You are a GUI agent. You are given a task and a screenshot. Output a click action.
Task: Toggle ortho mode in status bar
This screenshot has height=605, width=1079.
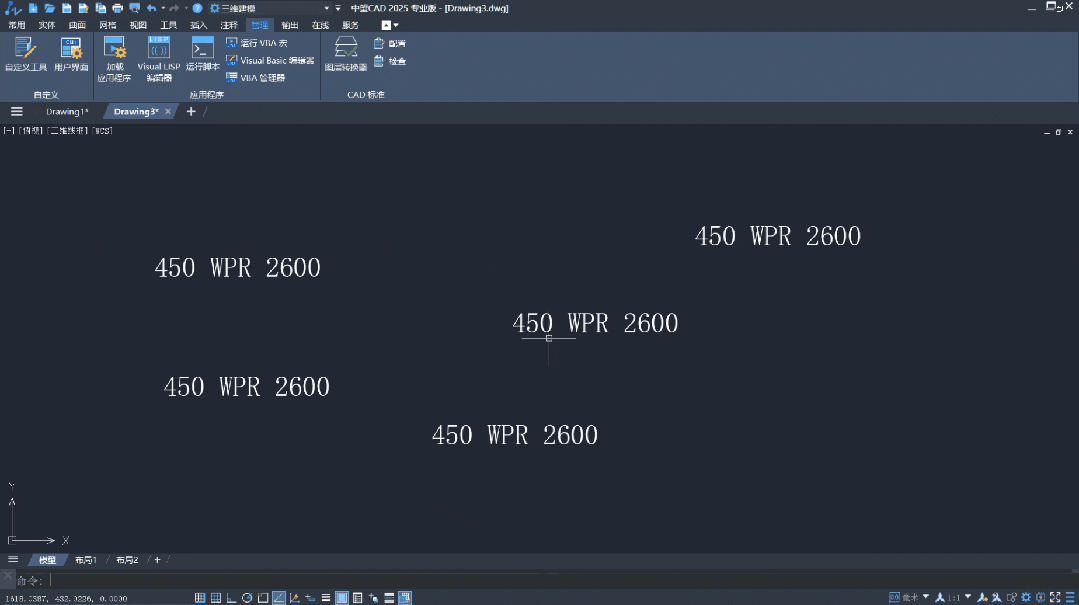coord(232,598)
